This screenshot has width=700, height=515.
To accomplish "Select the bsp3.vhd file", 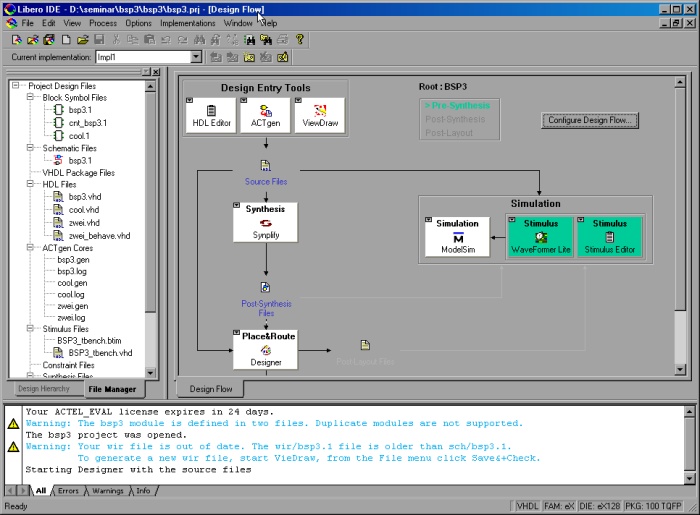I will click(85, 196).
